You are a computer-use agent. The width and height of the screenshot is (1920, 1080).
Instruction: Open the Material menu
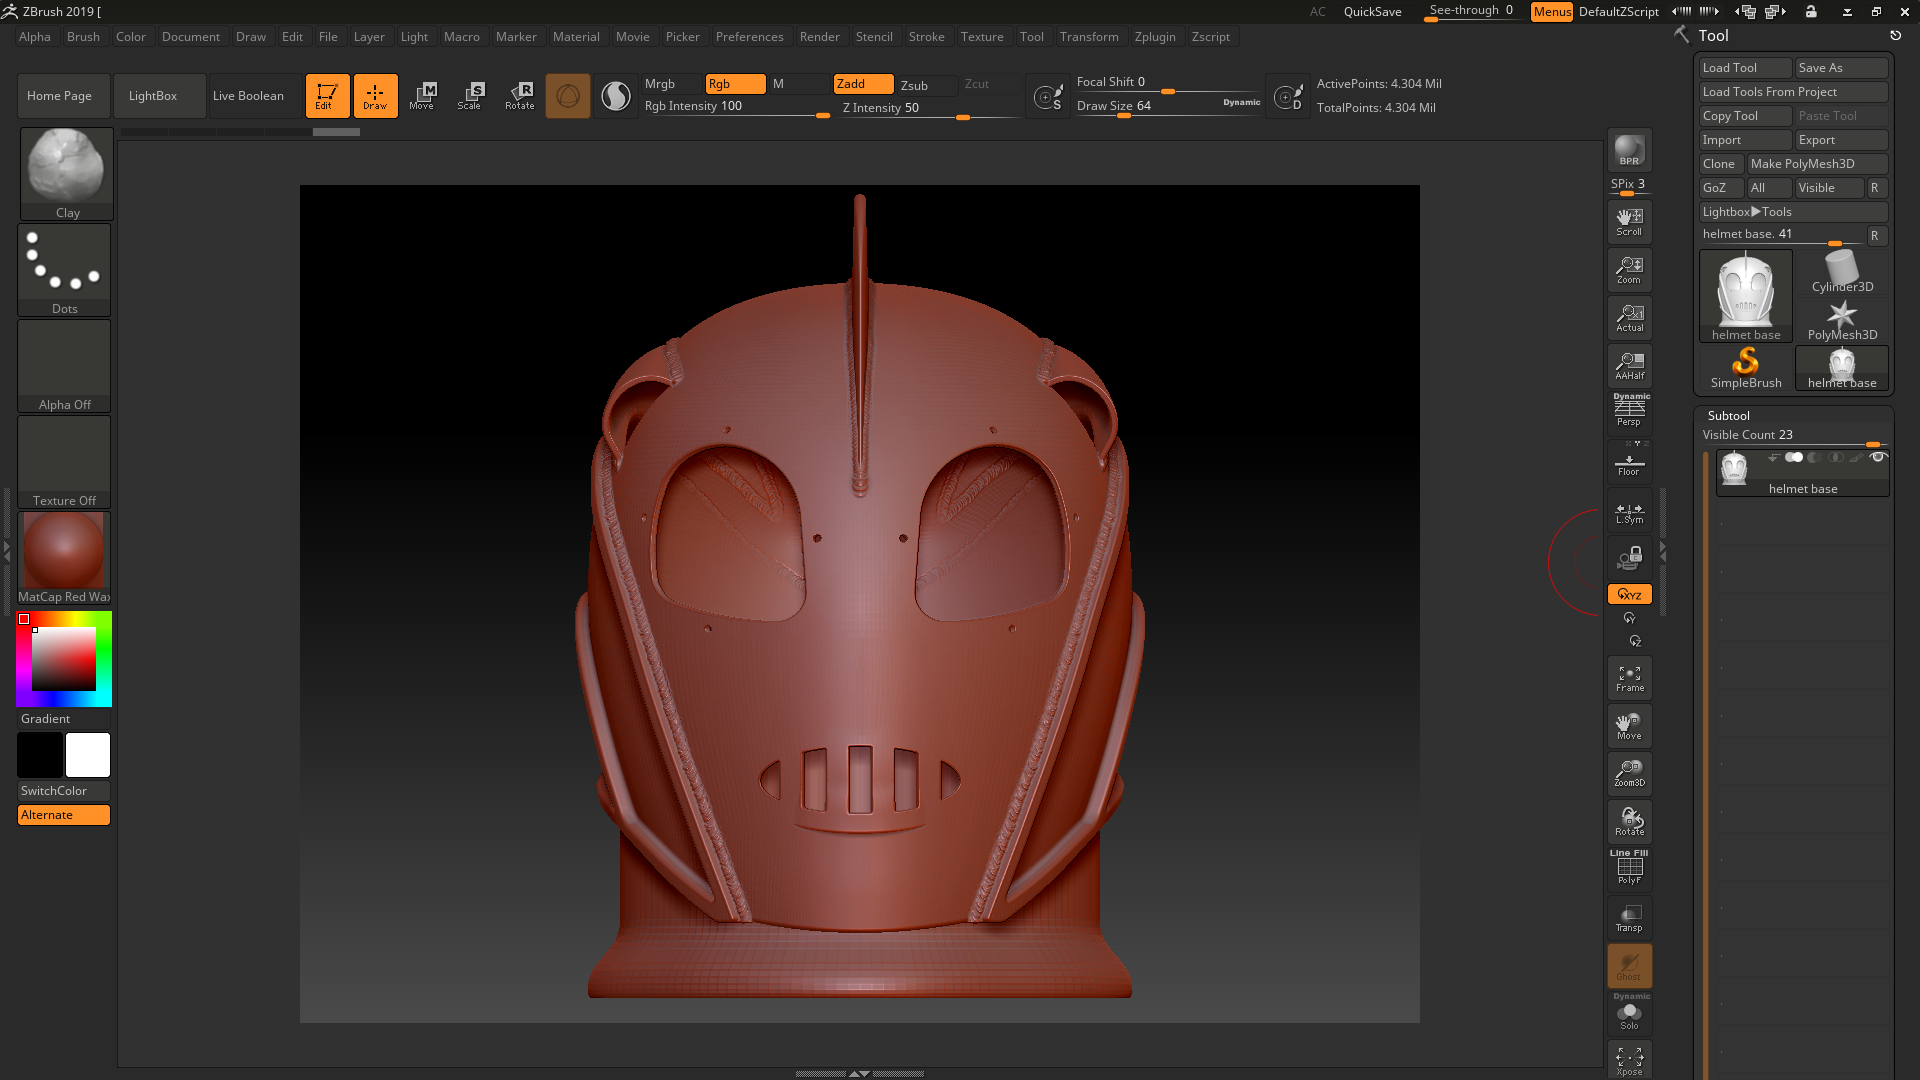576,37
